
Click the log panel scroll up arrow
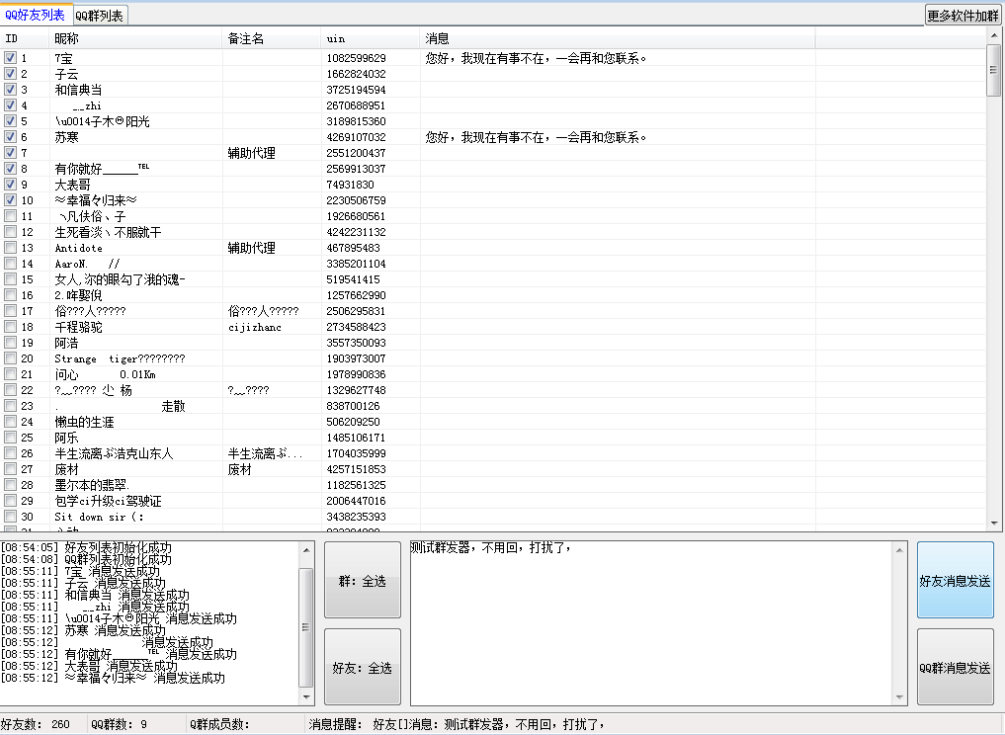(306, 549)
